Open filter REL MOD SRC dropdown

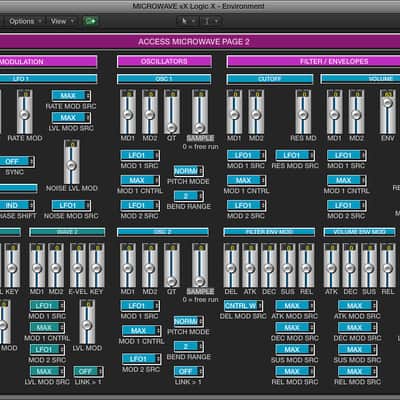click(295, 371)
